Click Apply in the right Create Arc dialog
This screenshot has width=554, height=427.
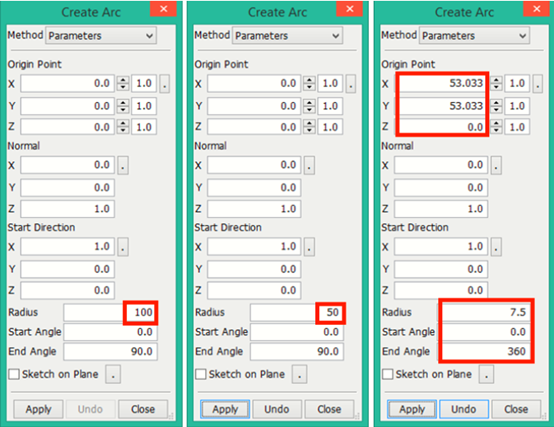[412, 409]
